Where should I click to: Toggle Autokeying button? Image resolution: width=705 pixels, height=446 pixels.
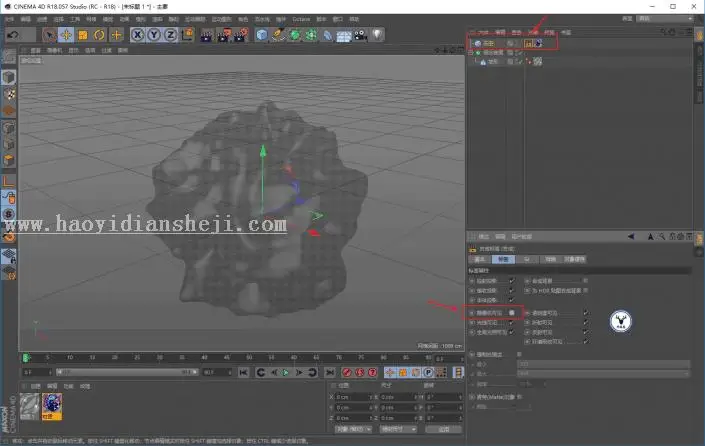tap(360, 372)
